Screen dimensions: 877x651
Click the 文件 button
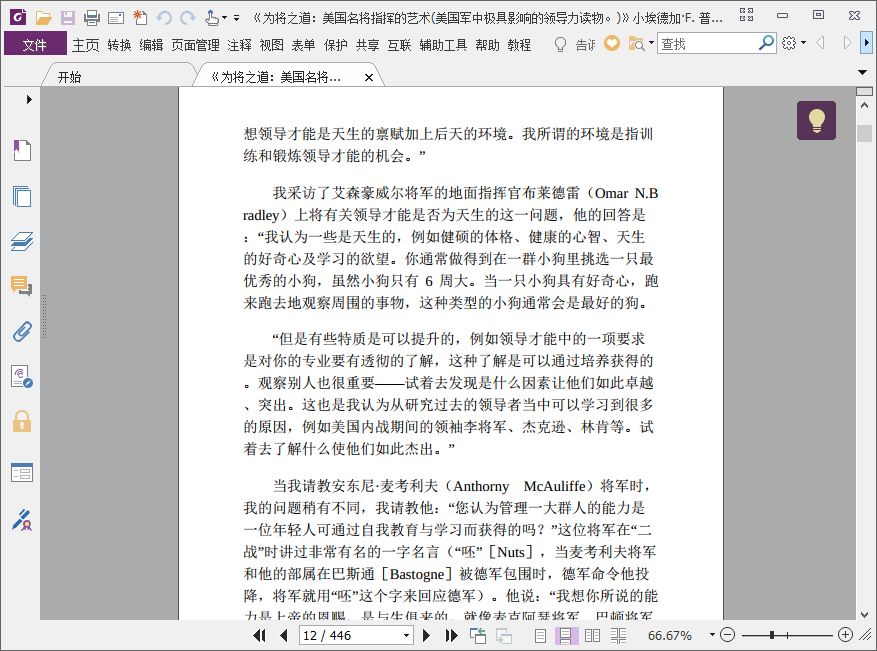click(x=35, y=44)
